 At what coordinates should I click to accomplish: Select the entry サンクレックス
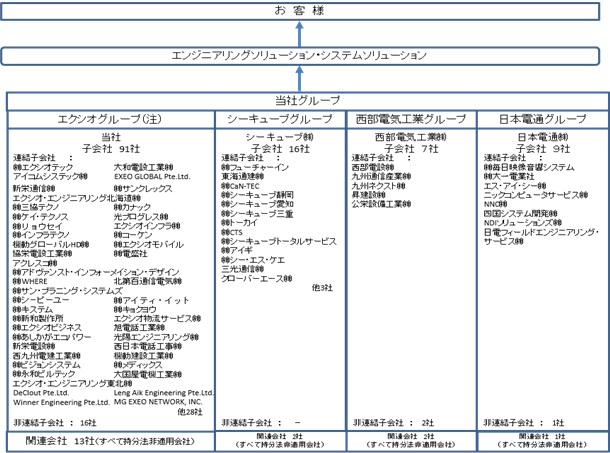(143, 189)
